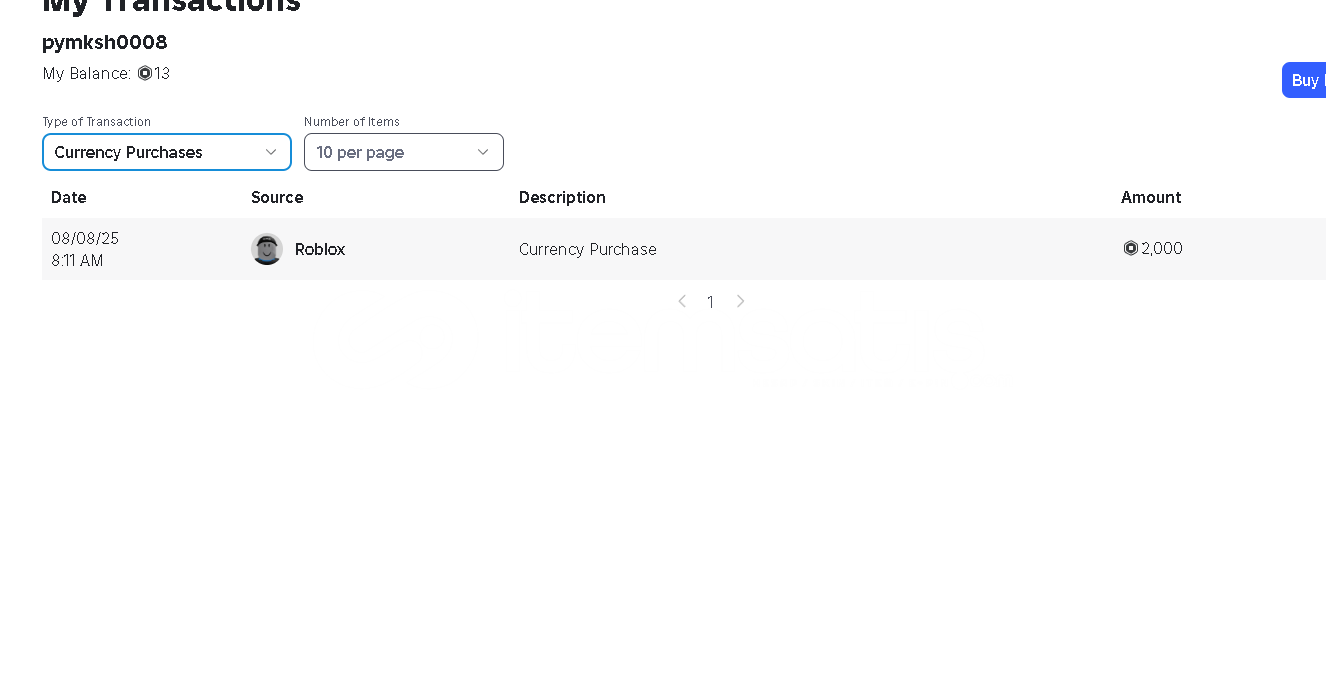The height and width of the screenshot is (679, 1326).
Task: Click the Amount column header
Action: coord(1151,197)
